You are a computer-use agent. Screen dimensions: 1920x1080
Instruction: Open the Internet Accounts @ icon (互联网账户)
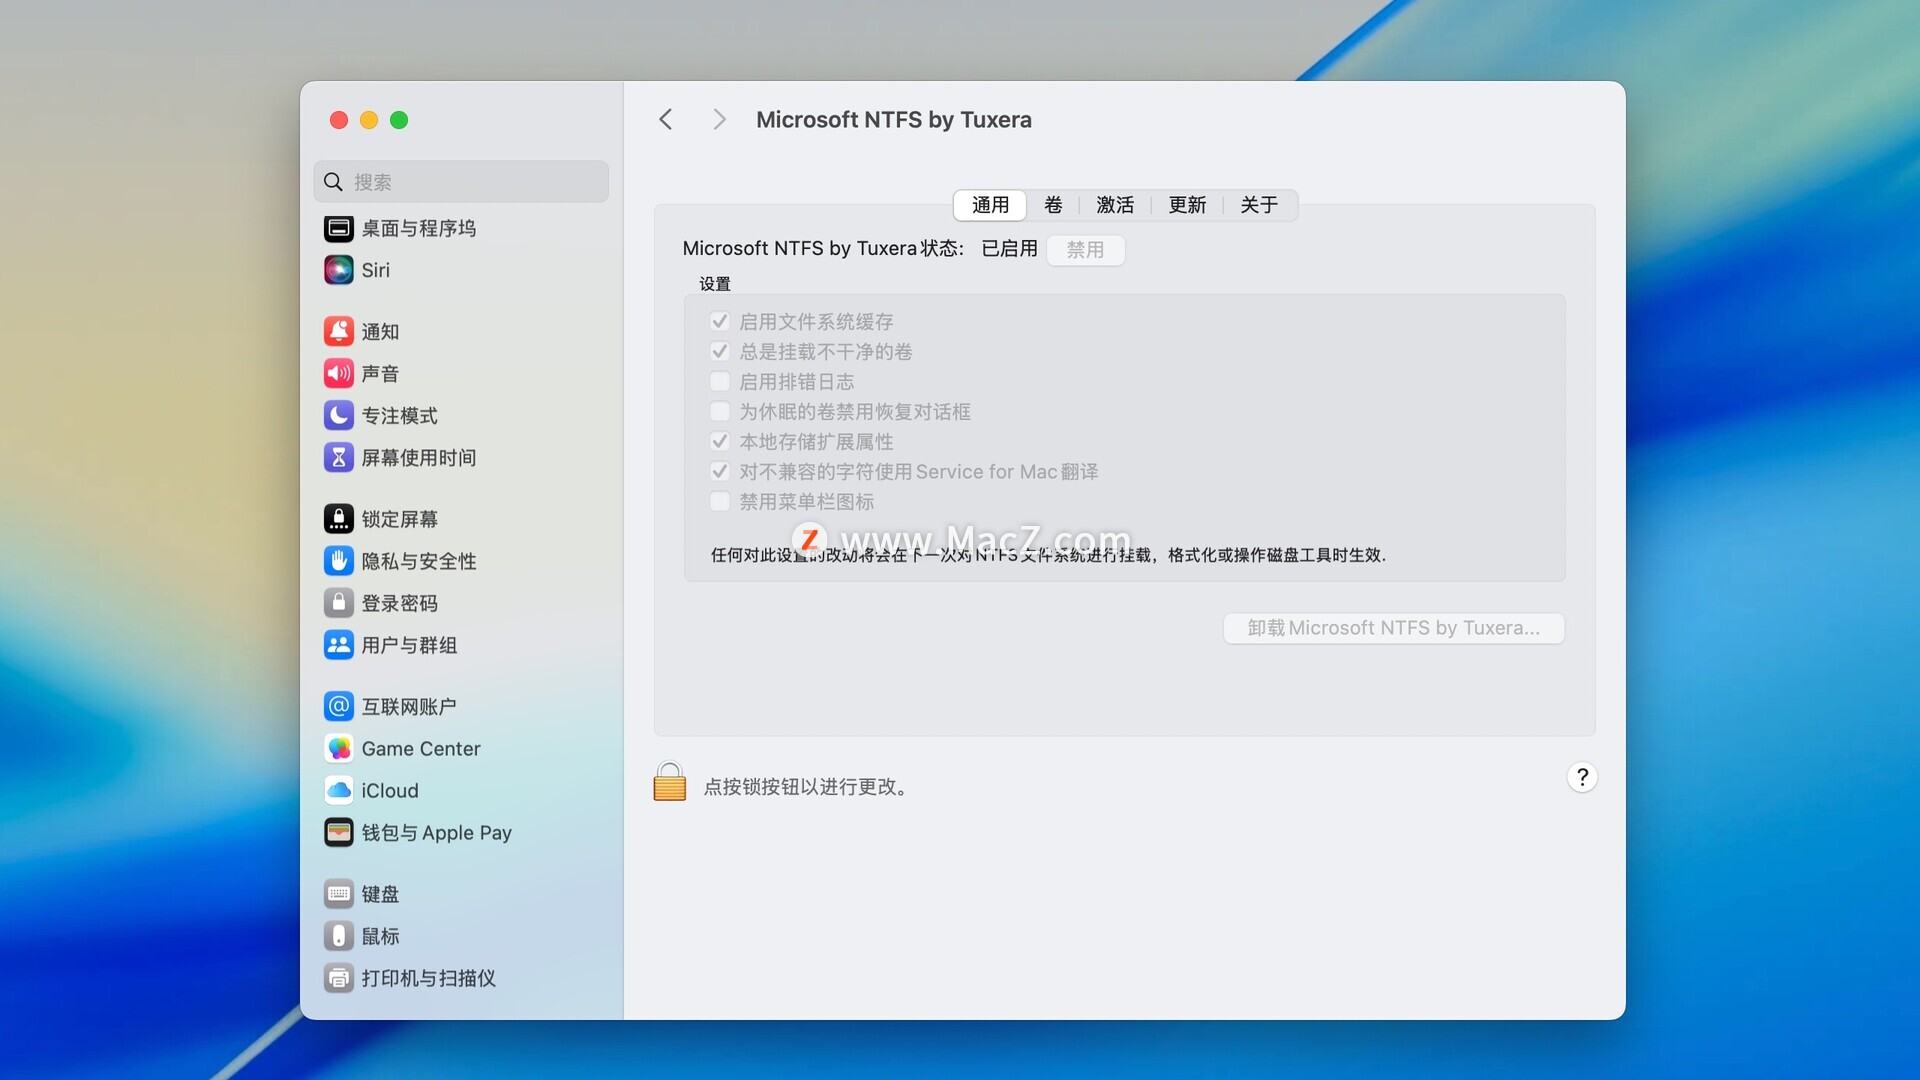pos(339,706)
